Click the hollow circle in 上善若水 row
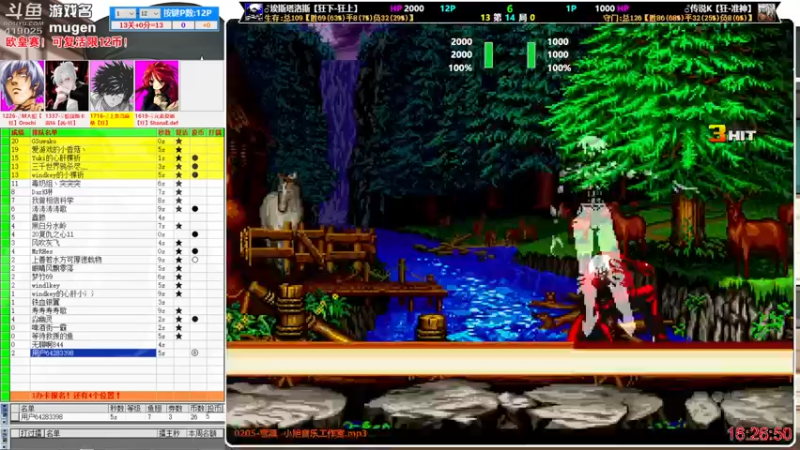Image resolution: width=800 pixels, height=450 pixels. pyautogui.click(x=195, y=260)
